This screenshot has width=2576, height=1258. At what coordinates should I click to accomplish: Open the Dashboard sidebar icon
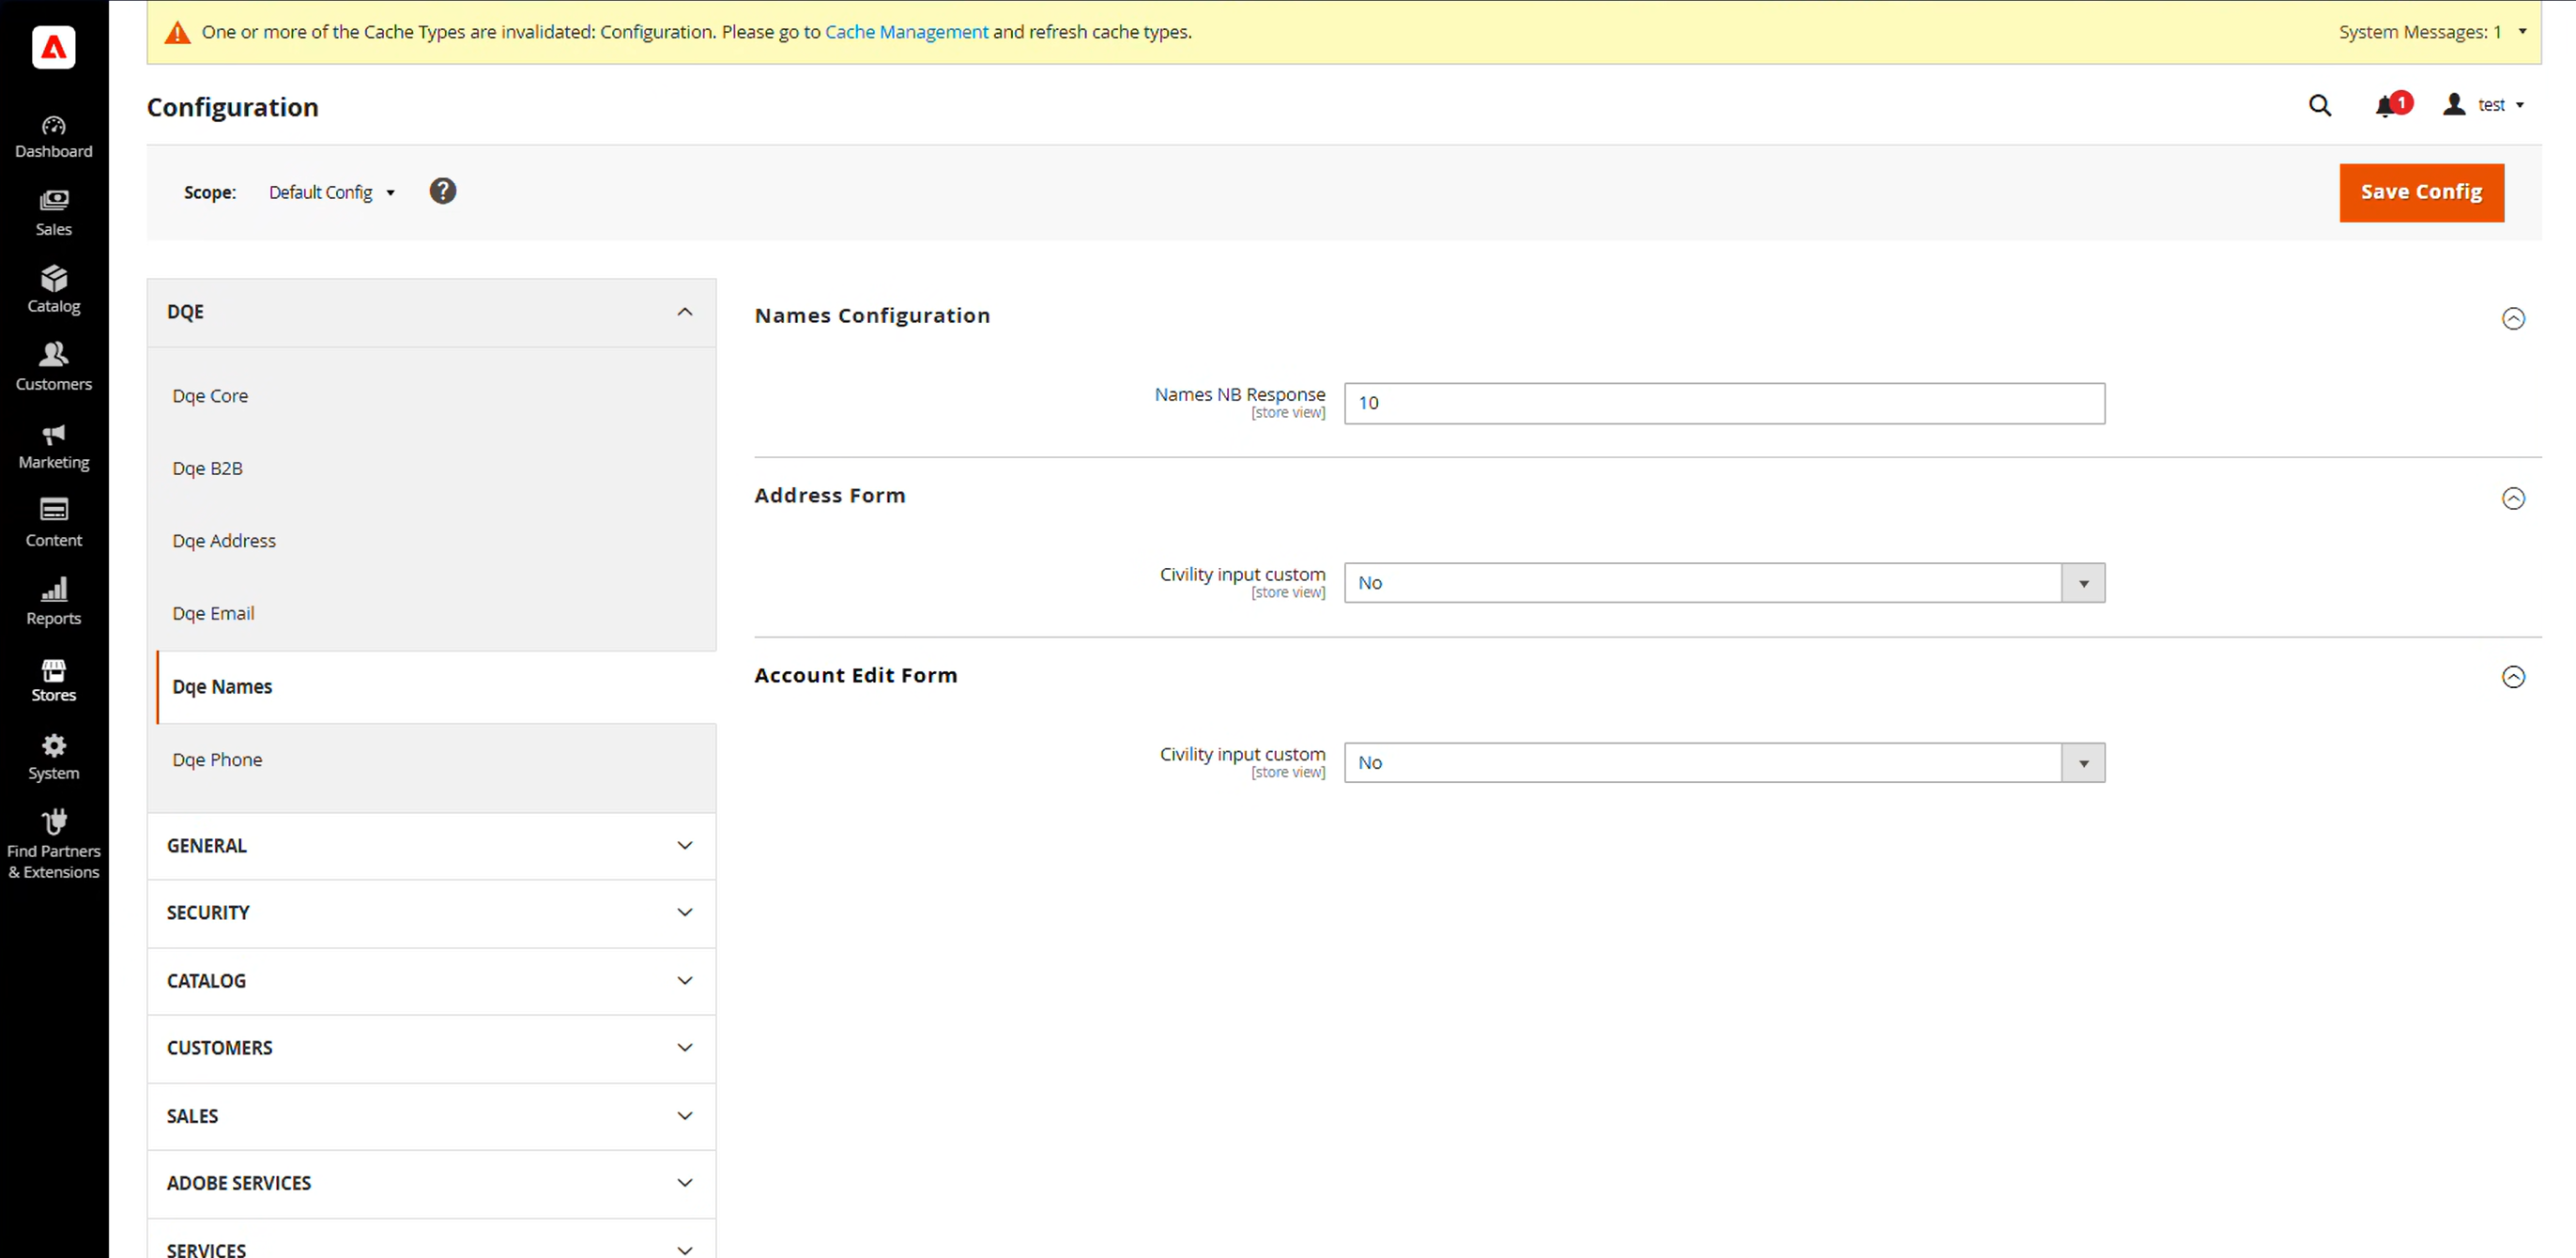[53, 126]
